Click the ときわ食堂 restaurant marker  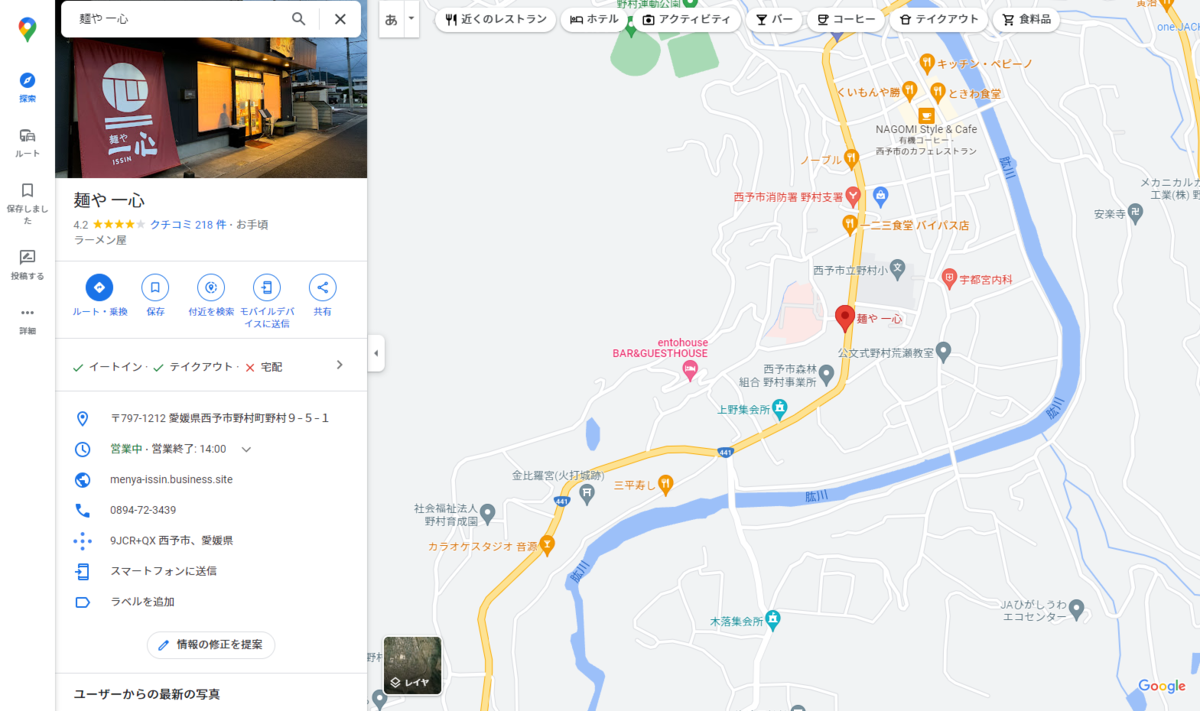point(937,93)
